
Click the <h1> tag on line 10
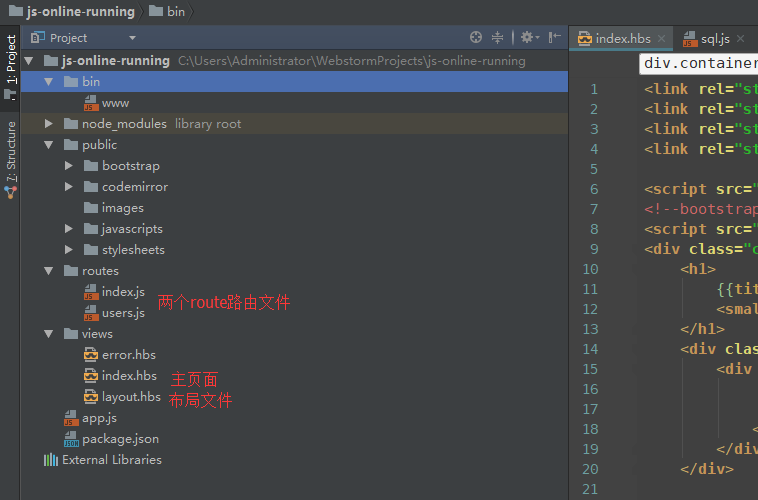tap(698, 269)
